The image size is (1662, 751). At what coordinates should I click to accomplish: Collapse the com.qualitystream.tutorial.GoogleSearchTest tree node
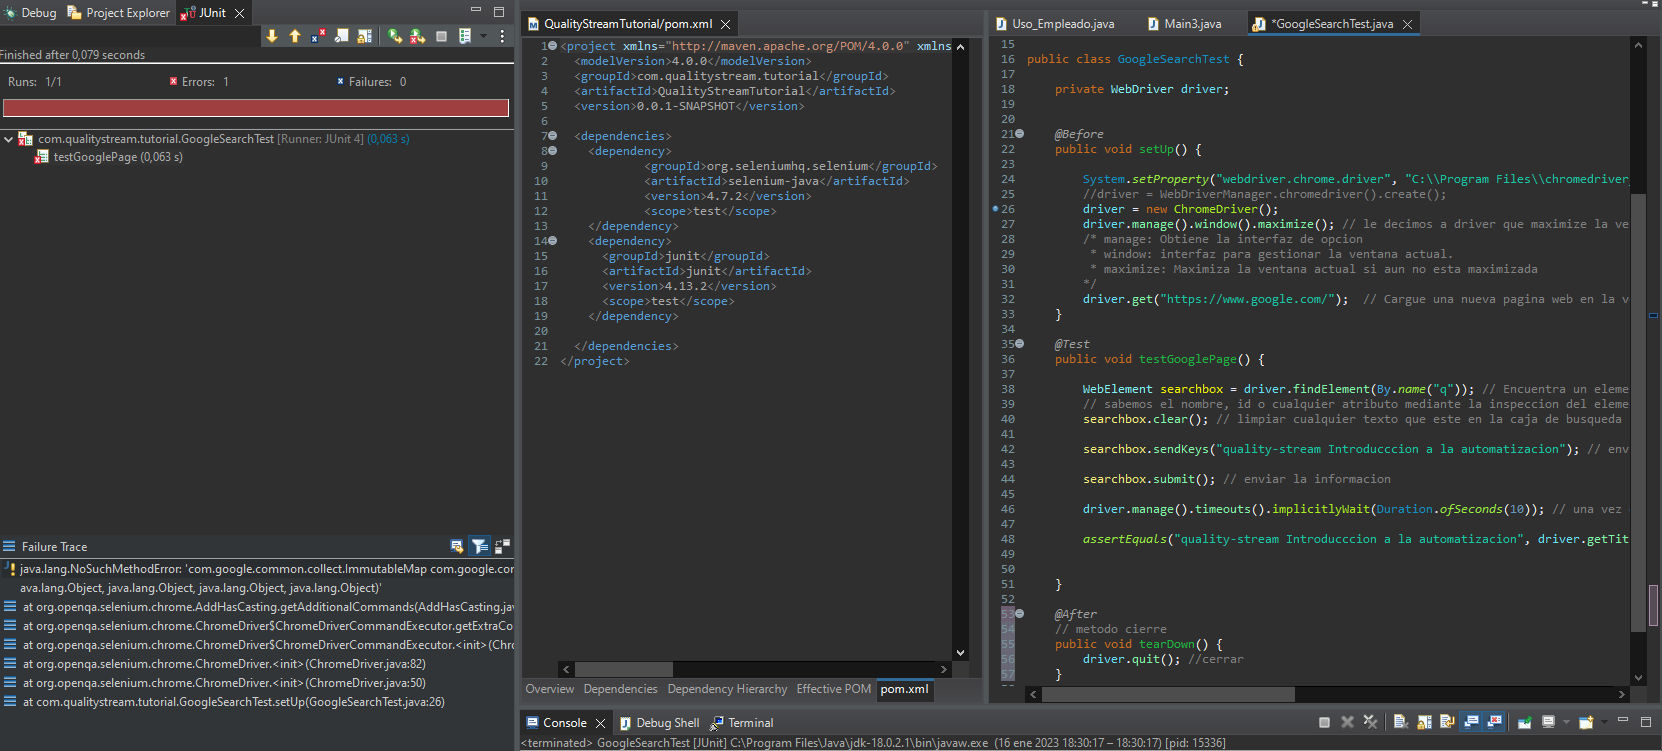[9, 139]
